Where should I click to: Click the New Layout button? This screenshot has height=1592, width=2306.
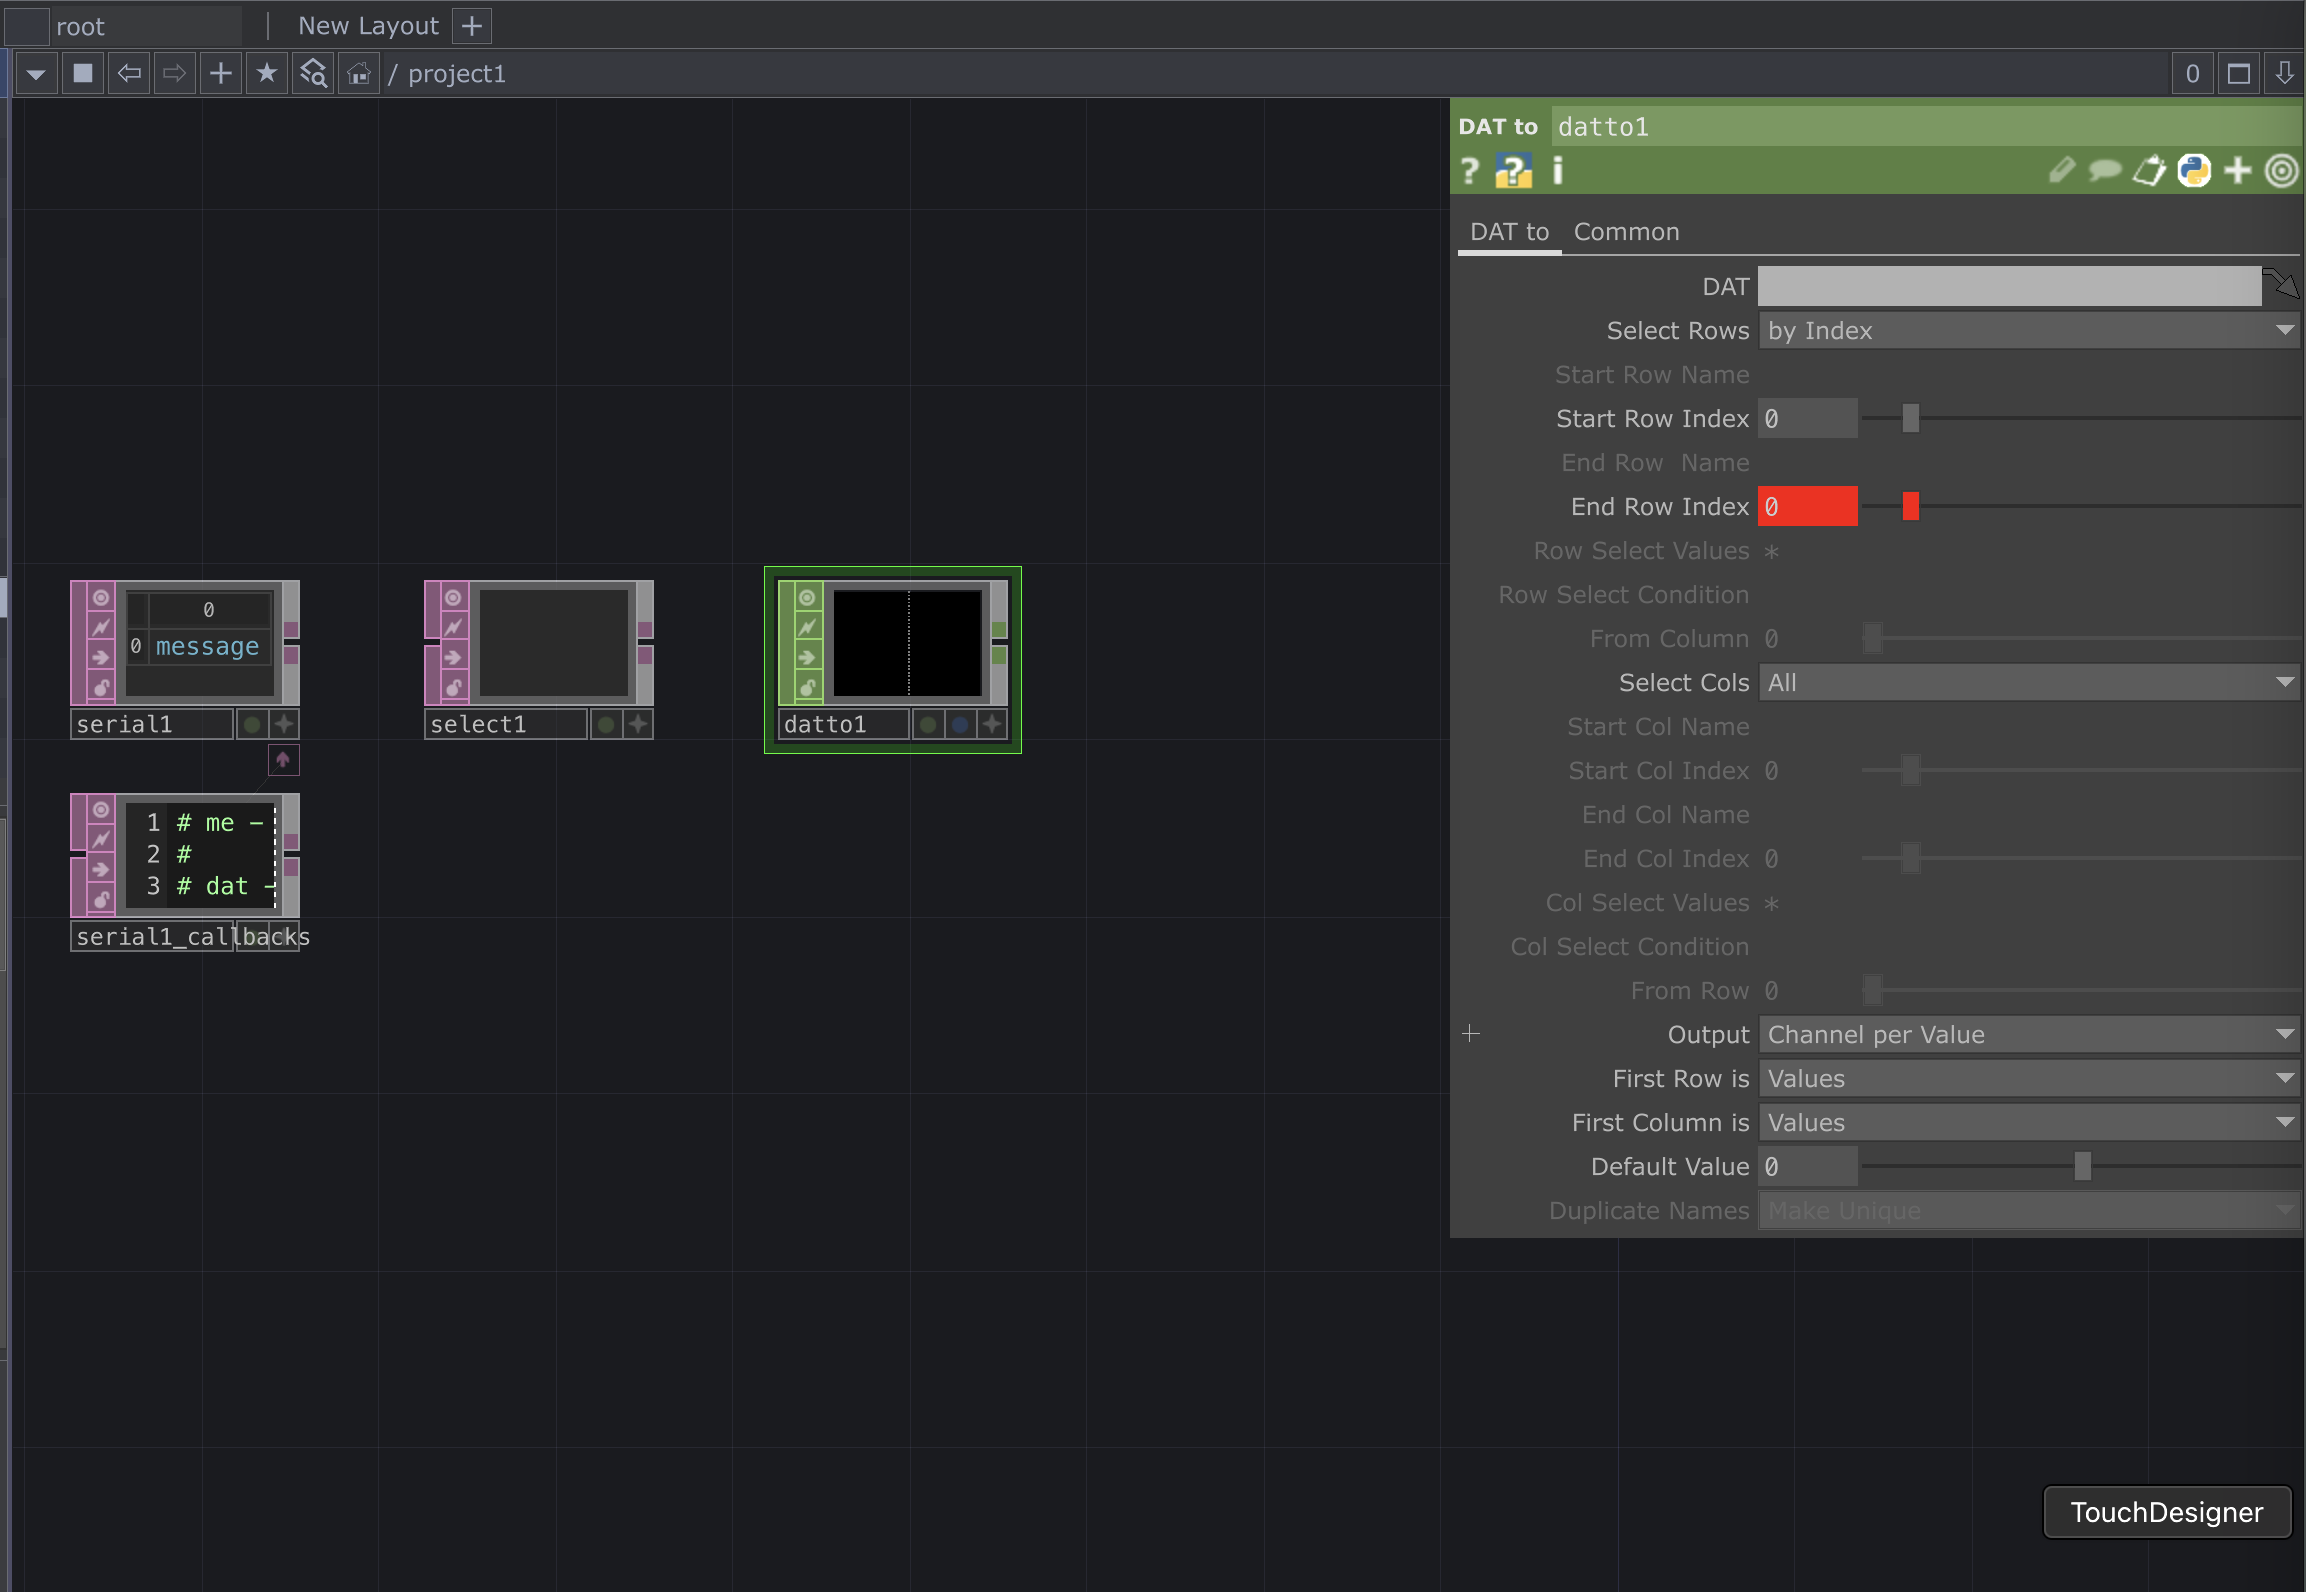pos(368,26)
